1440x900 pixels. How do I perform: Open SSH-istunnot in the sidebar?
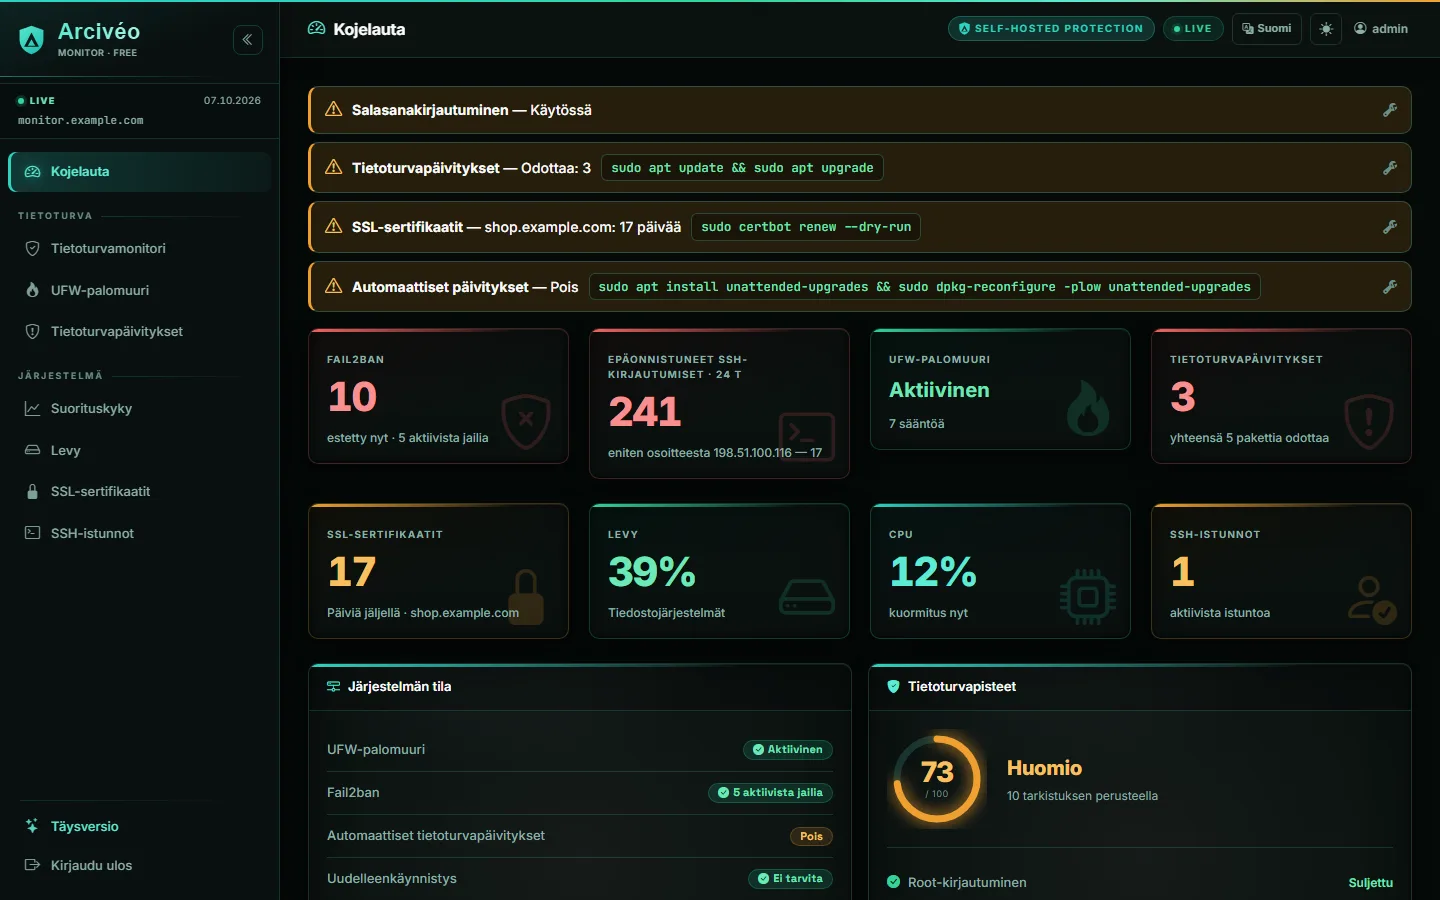pyautogui.click(x=140, y=533)
